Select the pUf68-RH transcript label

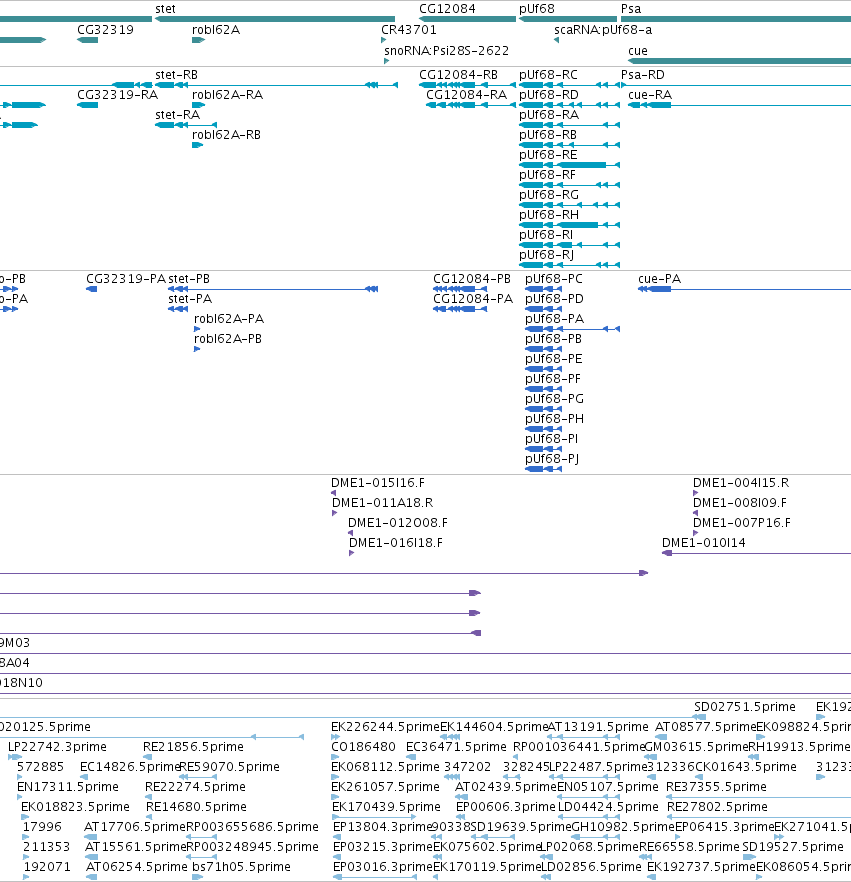549,215
